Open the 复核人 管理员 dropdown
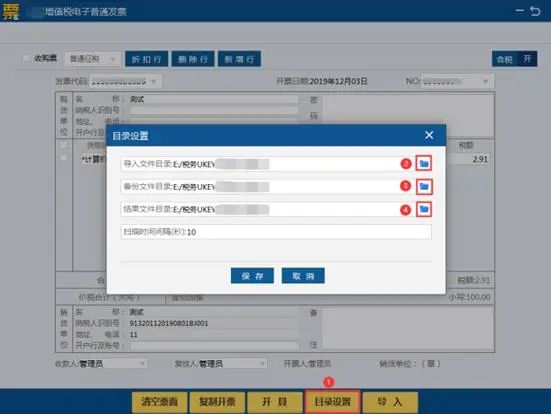The width and height of the screenshot is (551, 414). click(x=232, y=364)
